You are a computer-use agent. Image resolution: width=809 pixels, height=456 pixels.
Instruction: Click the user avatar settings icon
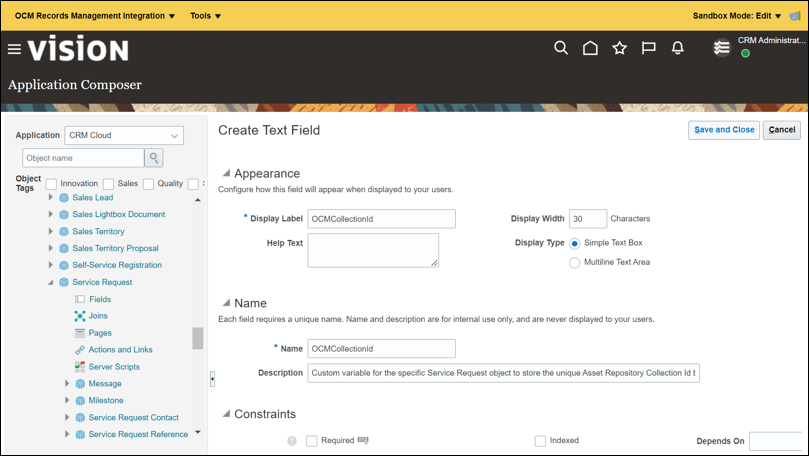pos(721,48)
